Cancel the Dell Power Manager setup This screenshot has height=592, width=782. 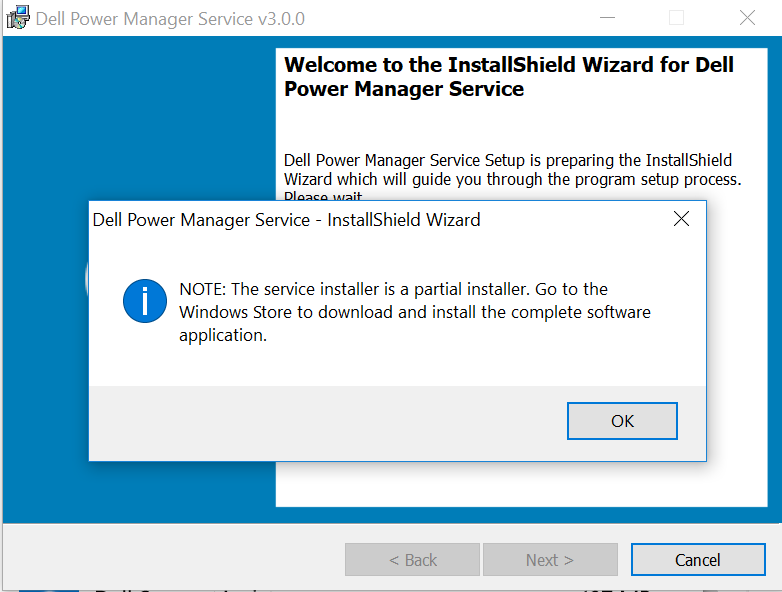698,560
